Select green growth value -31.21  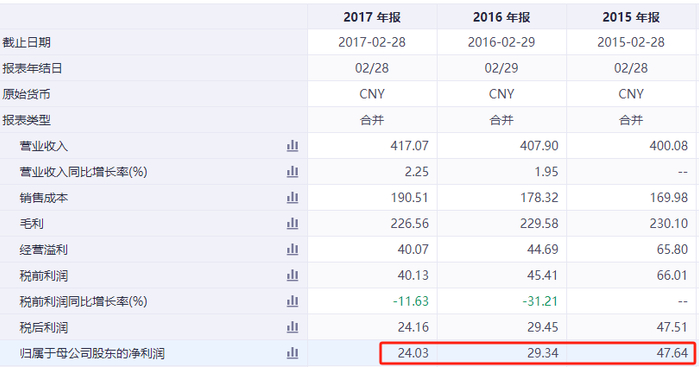pos(540,301)
